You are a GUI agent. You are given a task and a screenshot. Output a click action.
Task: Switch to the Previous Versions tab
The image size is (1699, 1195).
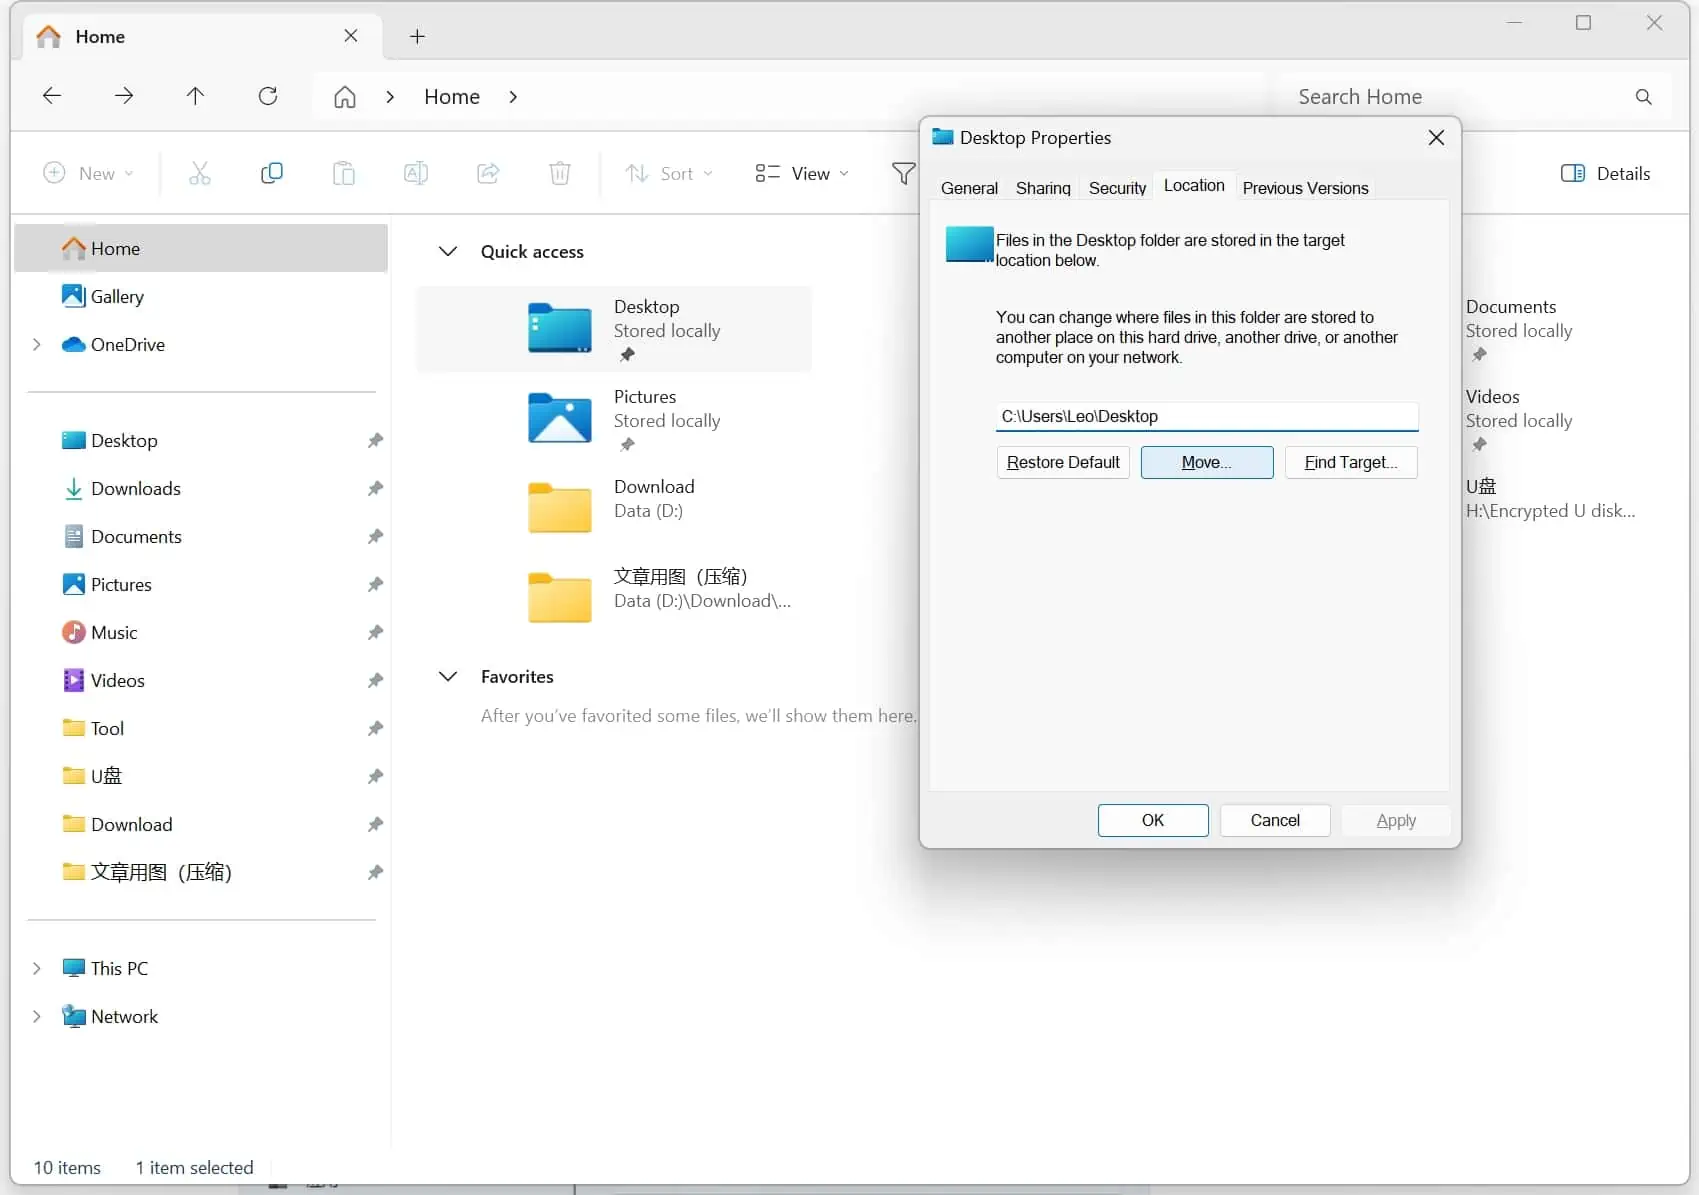coord(1305,188)
